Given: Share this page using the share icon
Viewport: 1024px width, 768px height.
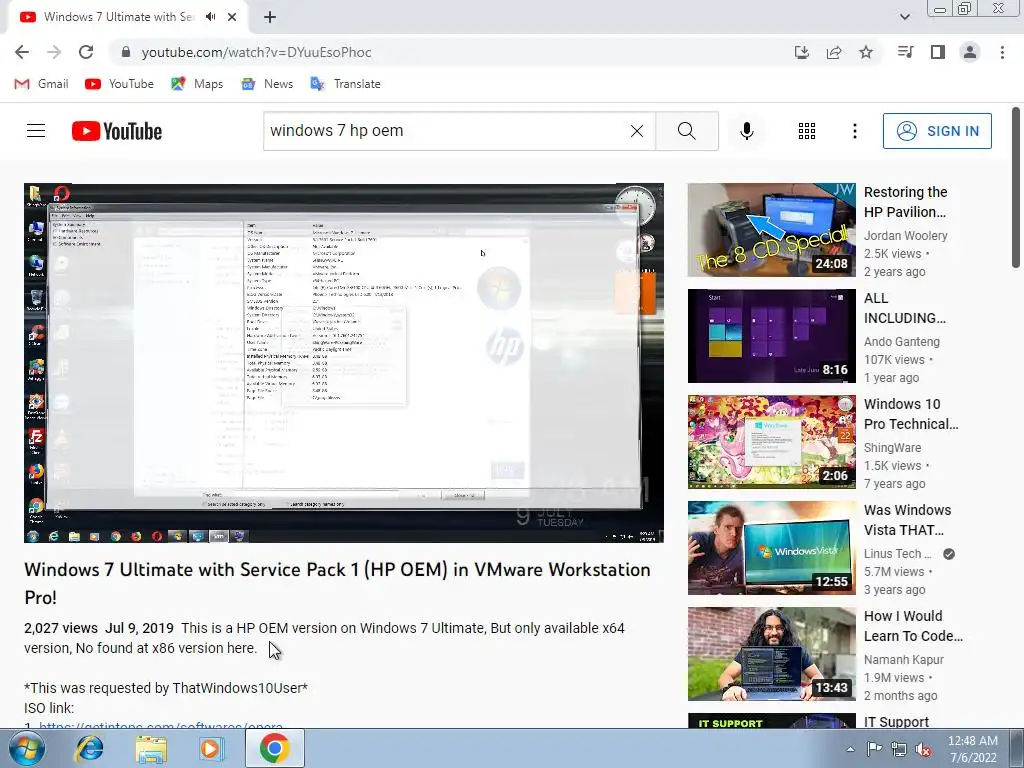Looking at the screenshot, I should point(834,52).
